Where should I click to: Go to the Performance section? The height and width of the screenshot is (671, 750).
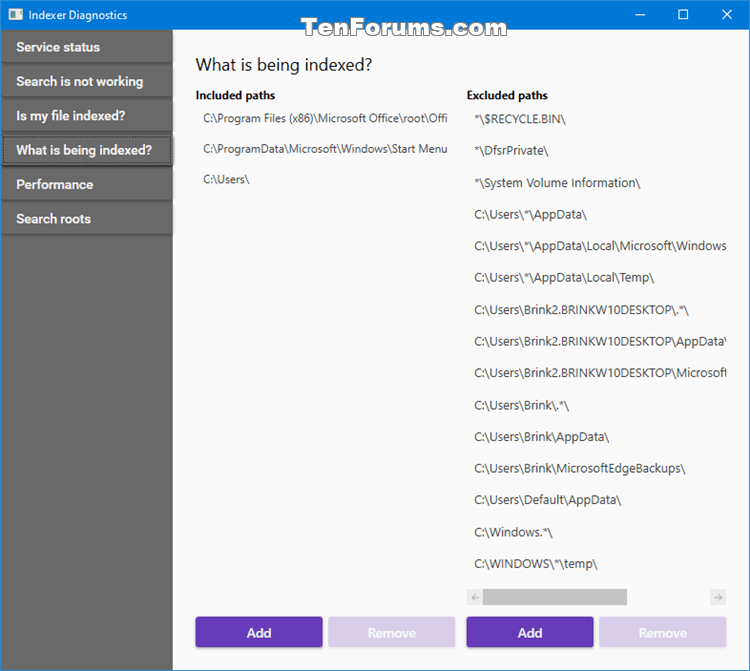87,185
